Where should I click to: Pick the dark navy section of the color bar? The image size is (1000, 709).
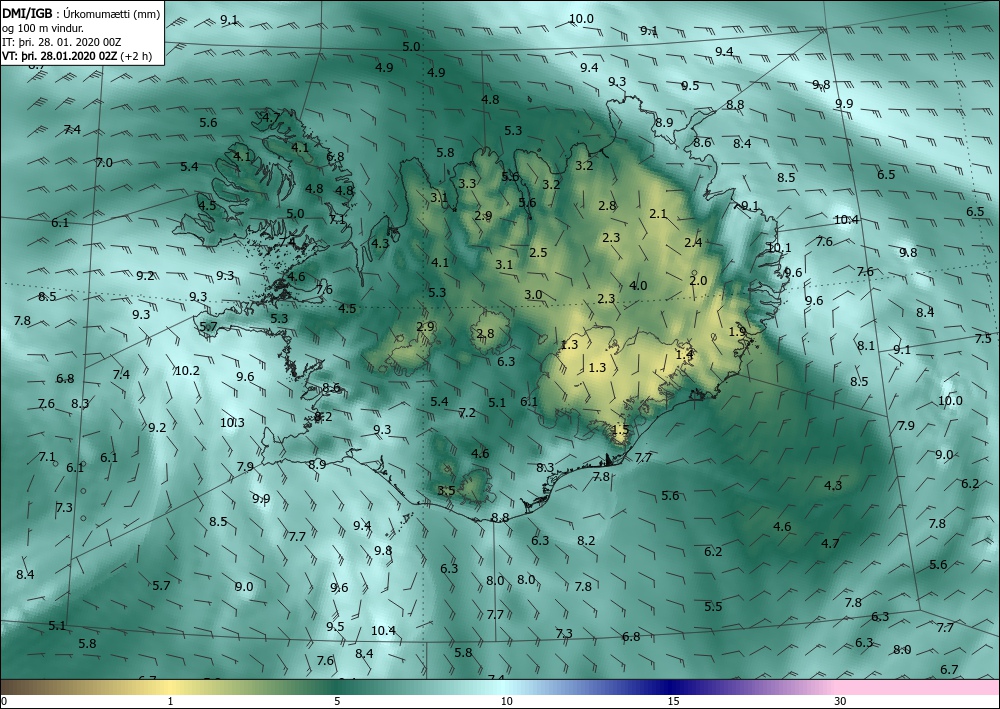coord(670,687)
